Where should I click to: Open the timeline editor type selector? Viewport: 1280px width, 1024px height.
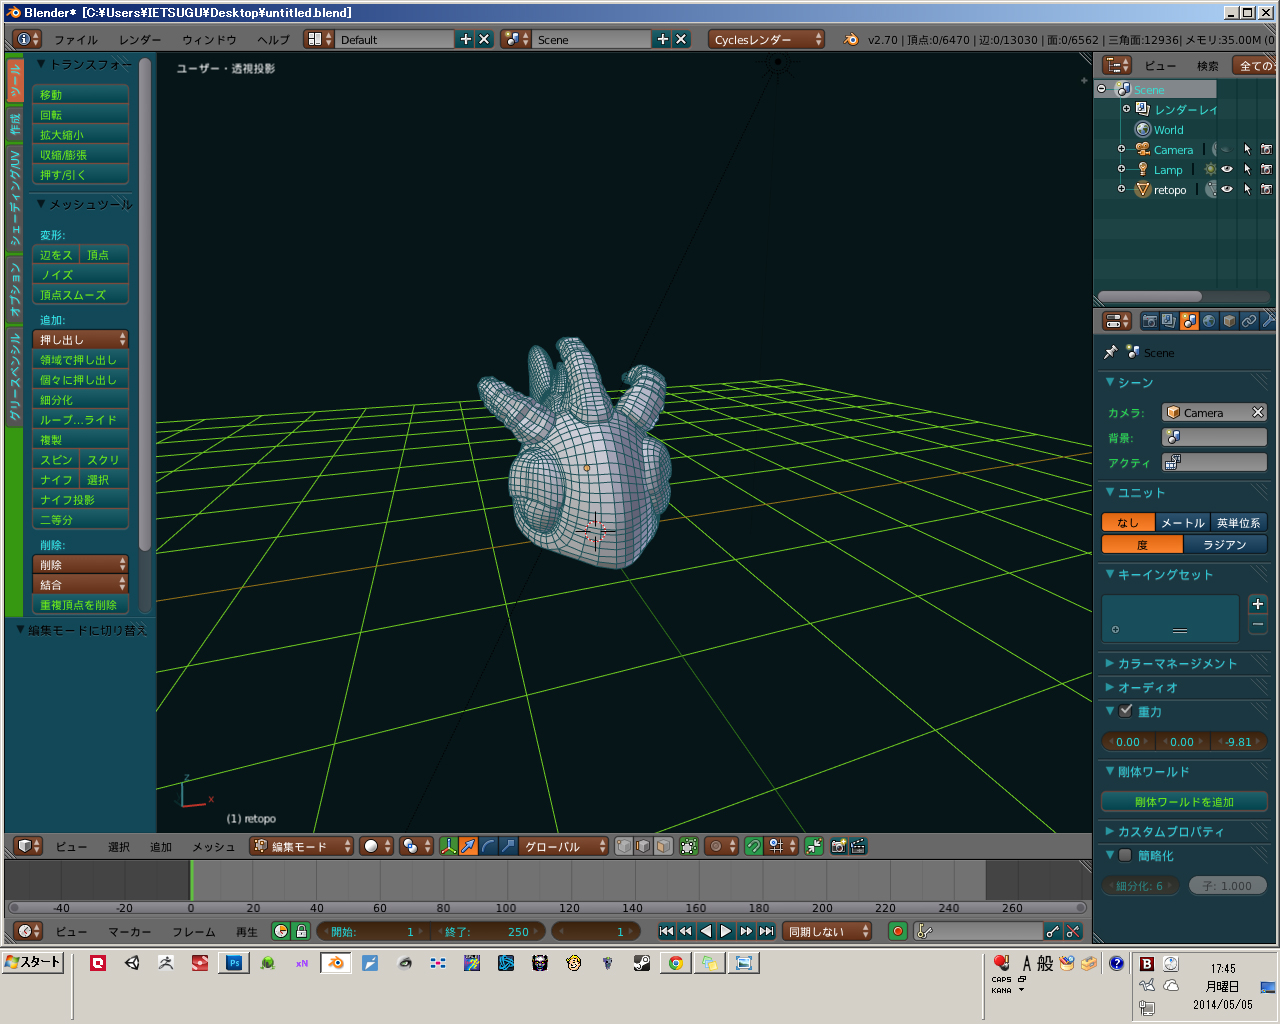coord(28,931)
